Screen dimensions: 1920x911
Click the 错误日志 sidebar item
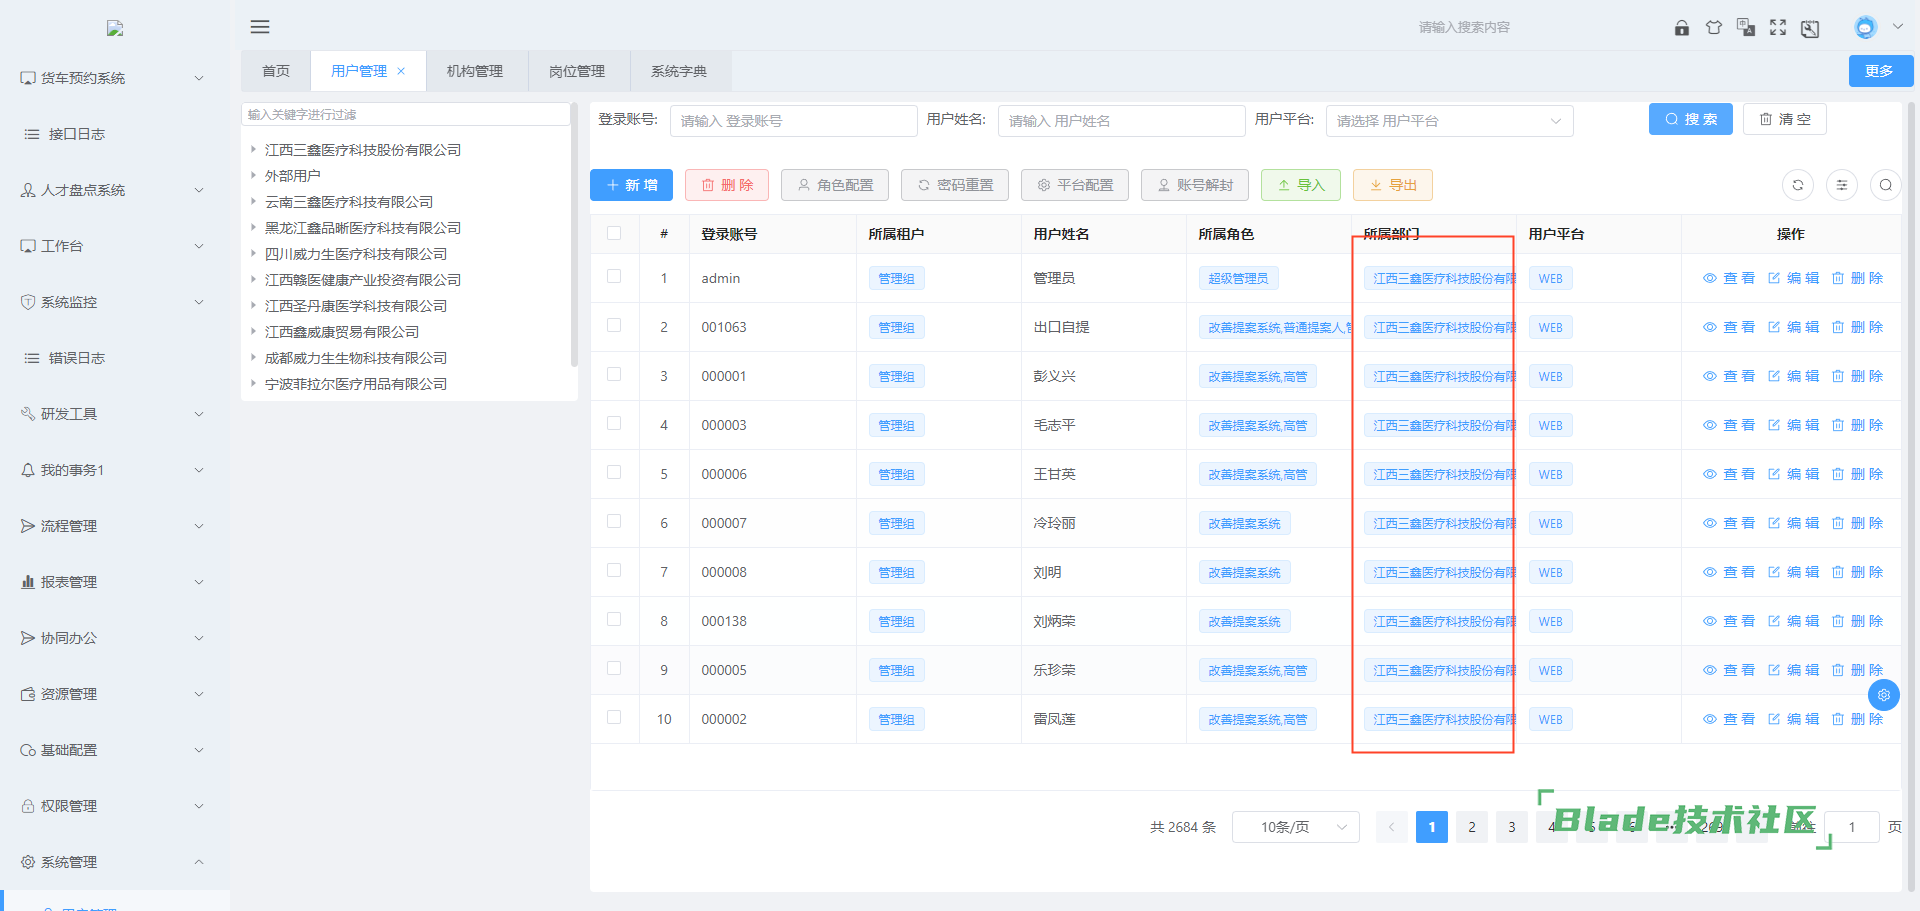click(x=115, y=358)
